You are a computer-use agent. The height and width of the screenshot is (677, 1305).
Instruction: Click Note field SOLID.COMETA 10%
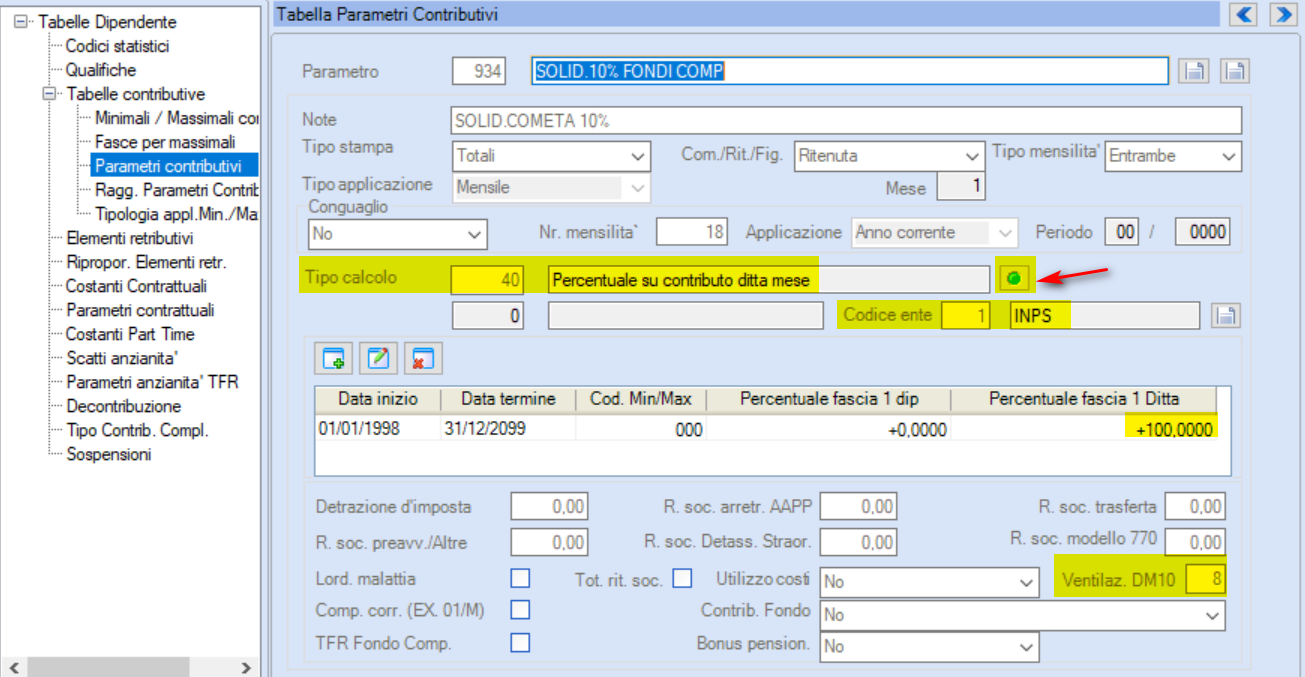click(x=846, y=120)
